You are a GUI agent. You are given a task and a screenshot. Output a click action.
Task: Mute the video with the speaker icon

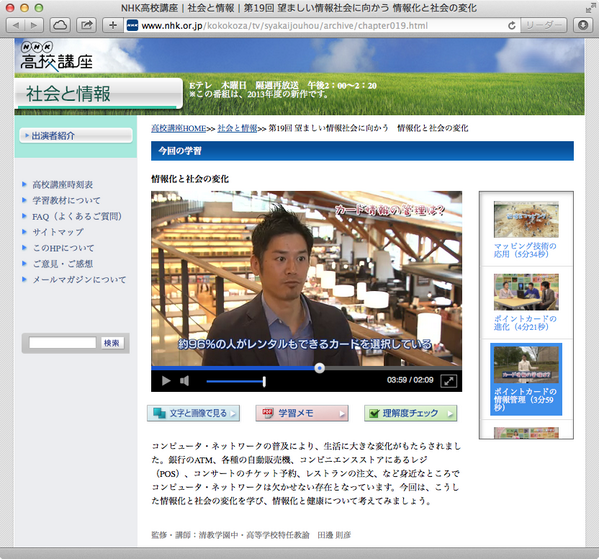tap(185, 381)
